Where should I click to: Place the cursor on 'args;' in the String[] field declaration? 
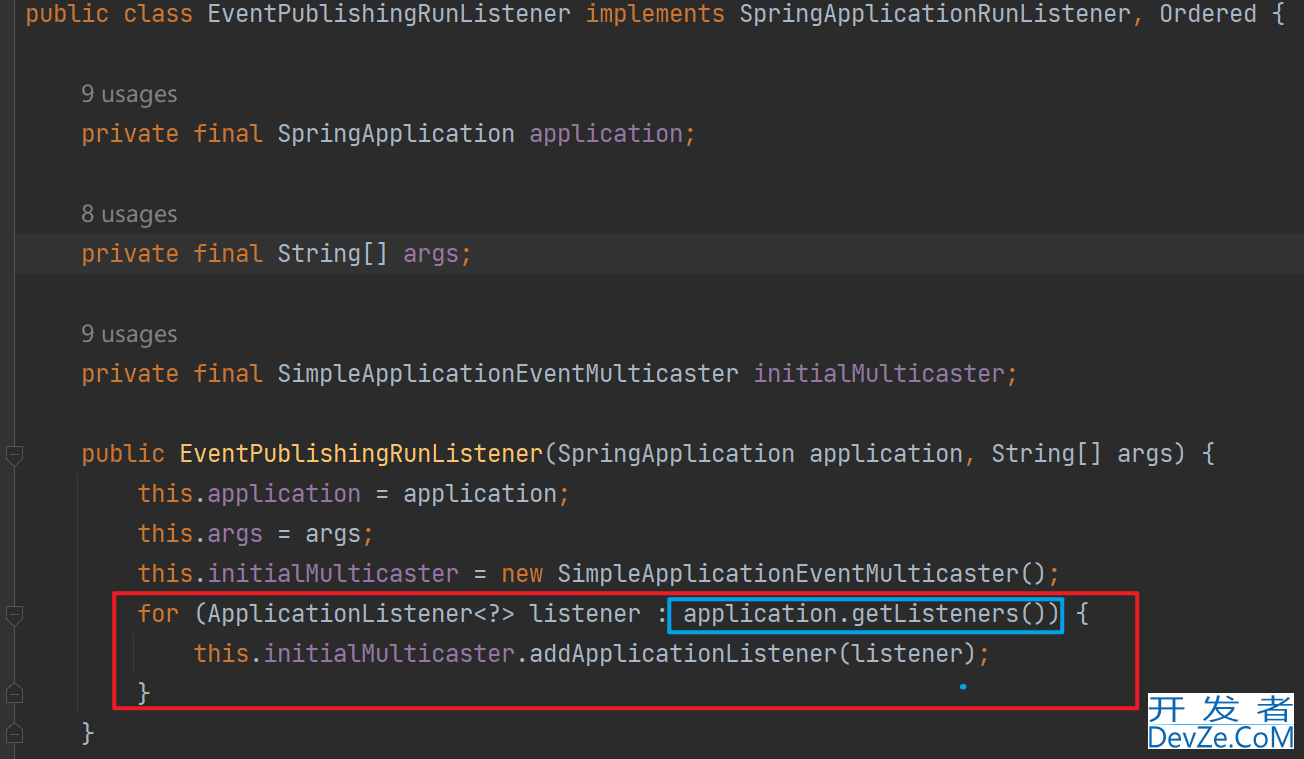coord(437,254)
